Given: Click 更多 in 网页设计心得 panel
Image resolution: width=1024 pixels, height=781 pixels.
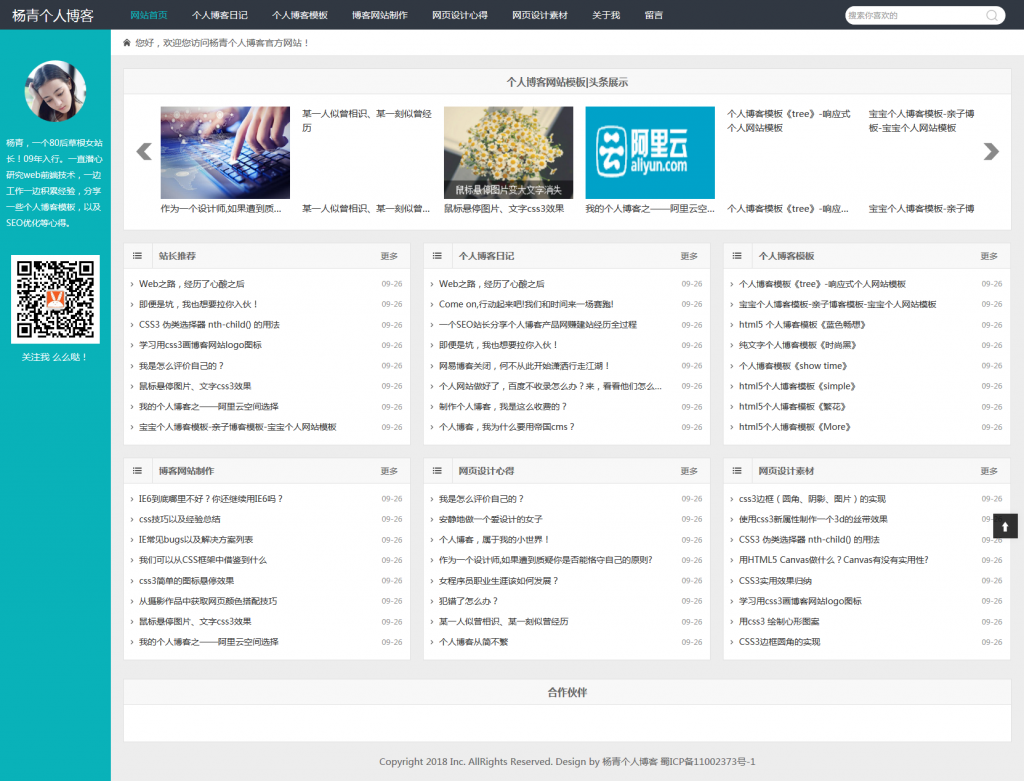Looking at the screenshot, I should click(x=689, y=471).
